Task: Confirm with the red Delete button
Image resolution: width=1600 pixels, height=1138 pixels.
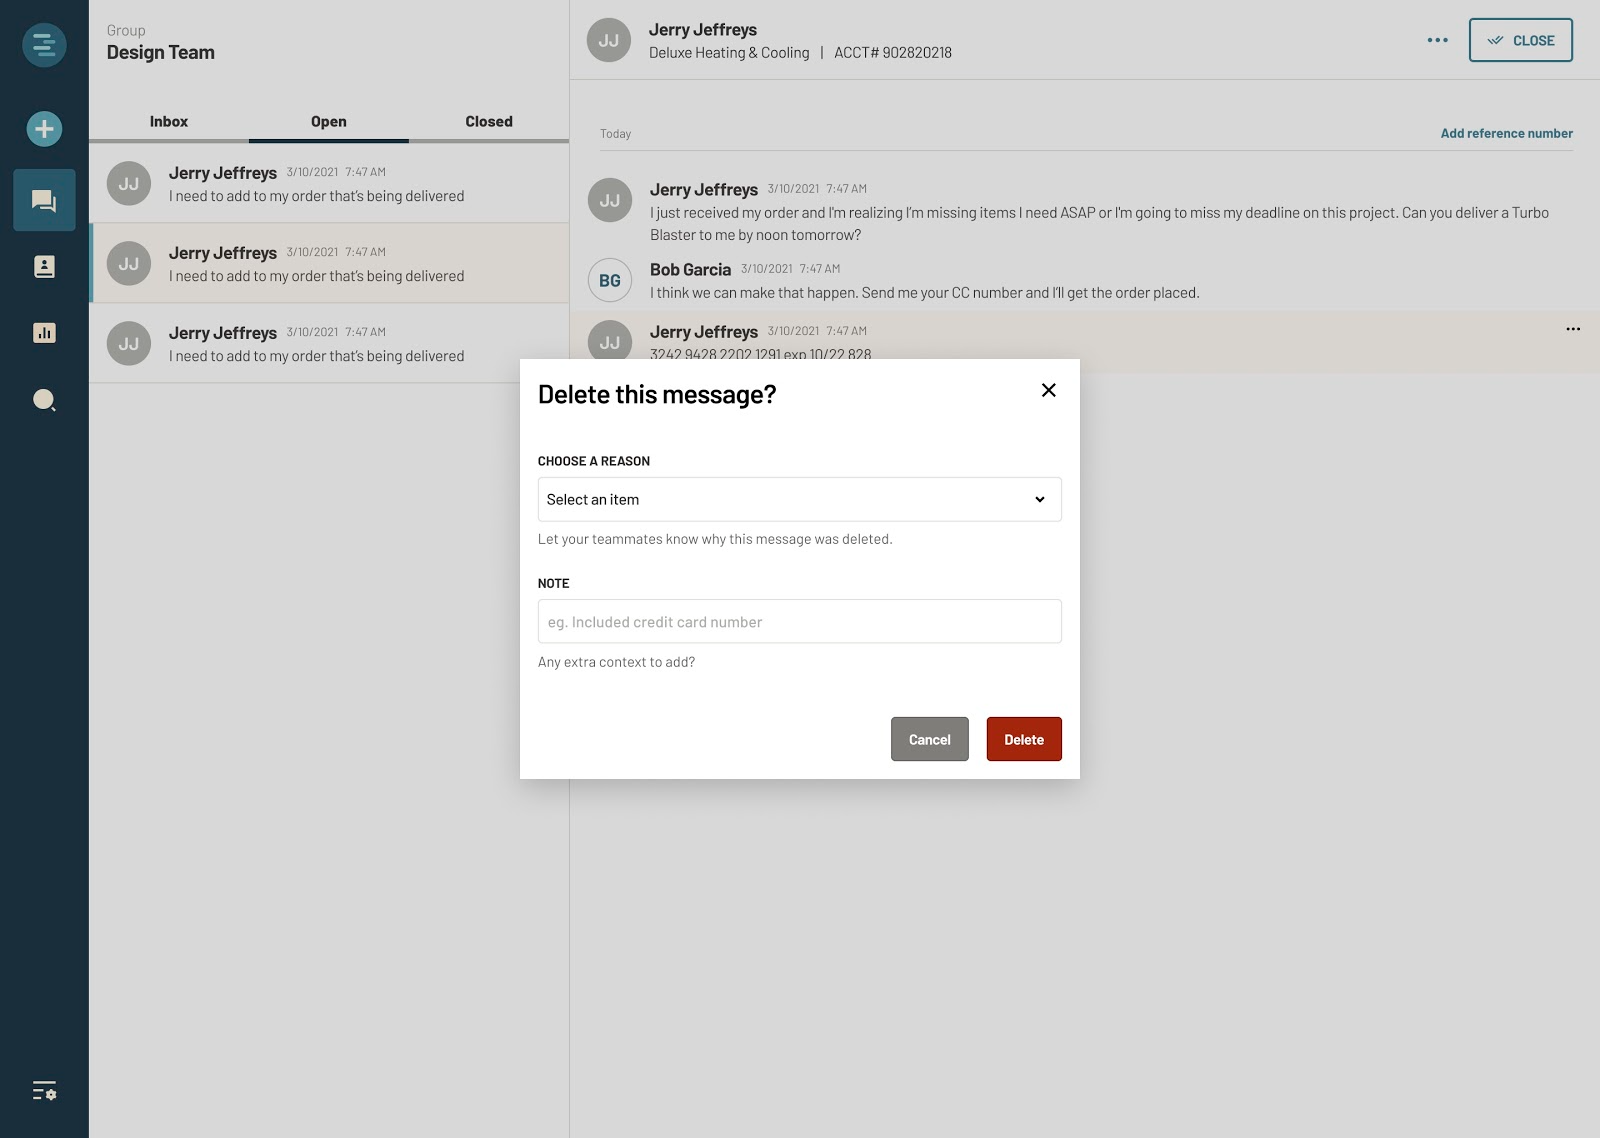Action: coord(1023,739)
